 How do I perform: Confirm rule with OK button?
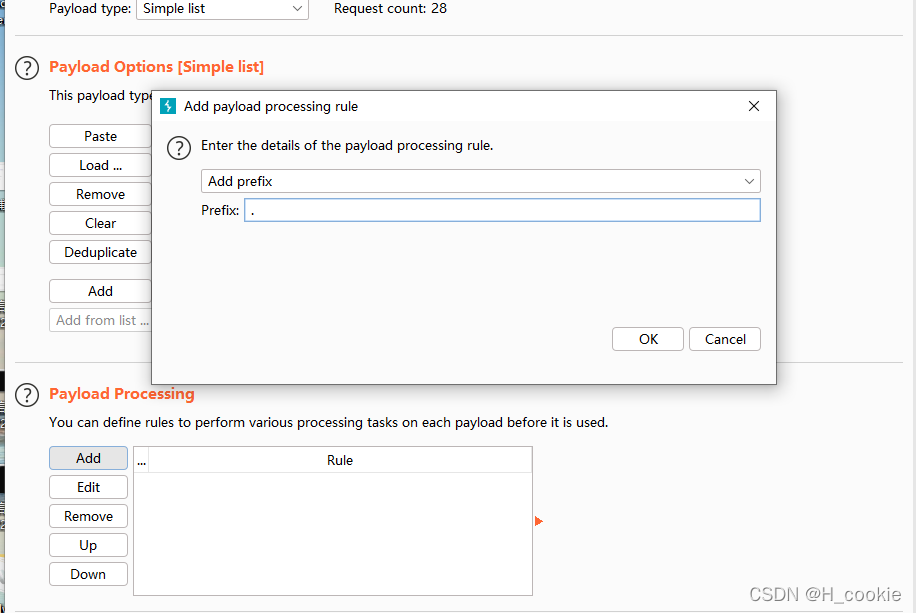[x=647, y=339]
